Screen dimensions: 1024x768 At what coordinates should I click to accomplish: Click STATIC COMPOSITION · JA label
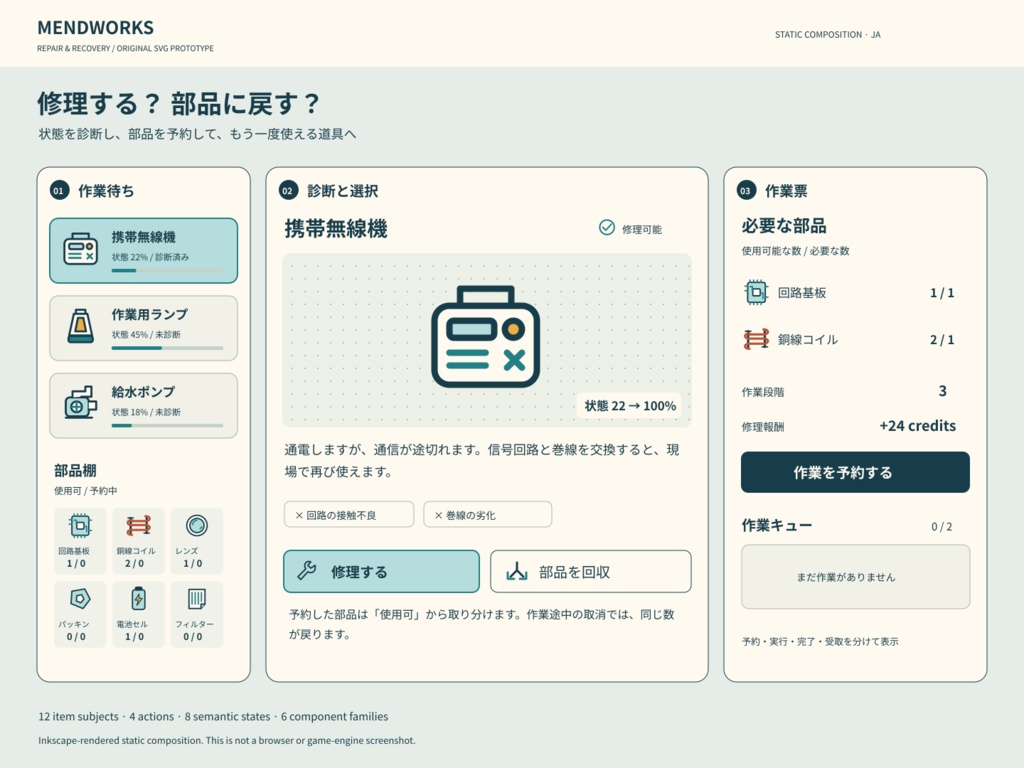(827, 35)
